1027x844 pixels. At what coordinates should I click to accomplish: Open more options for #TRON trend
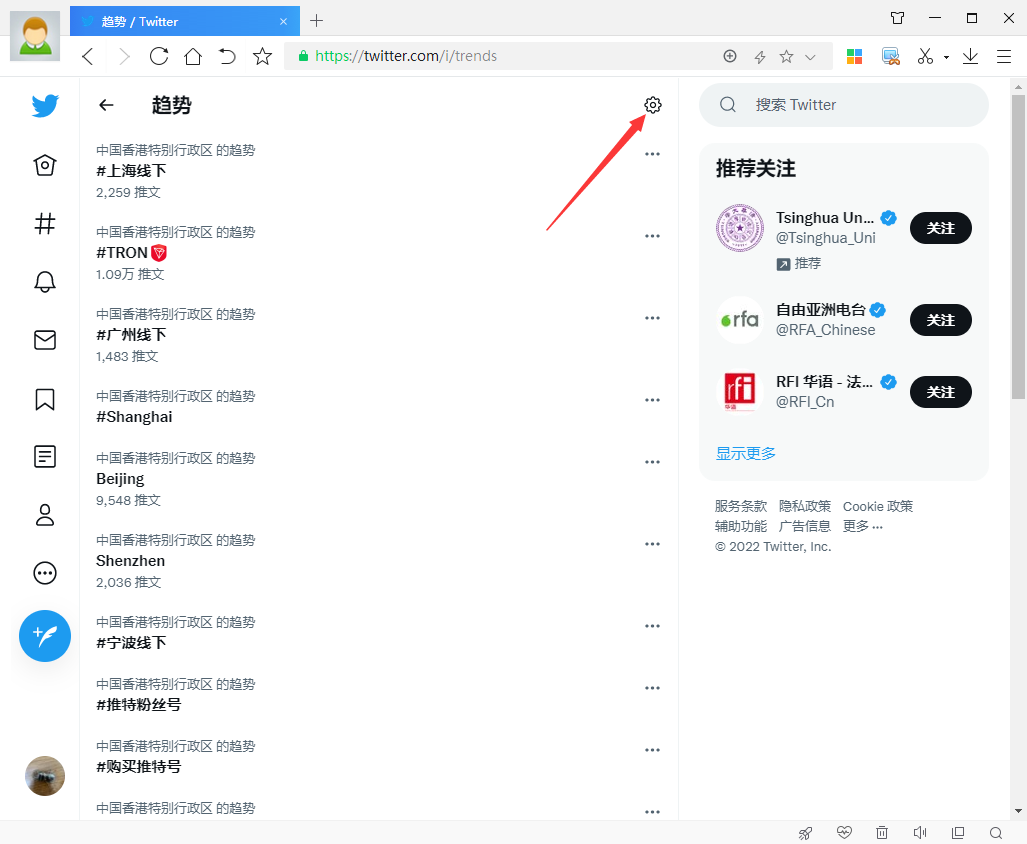click(x=652, y=236)
